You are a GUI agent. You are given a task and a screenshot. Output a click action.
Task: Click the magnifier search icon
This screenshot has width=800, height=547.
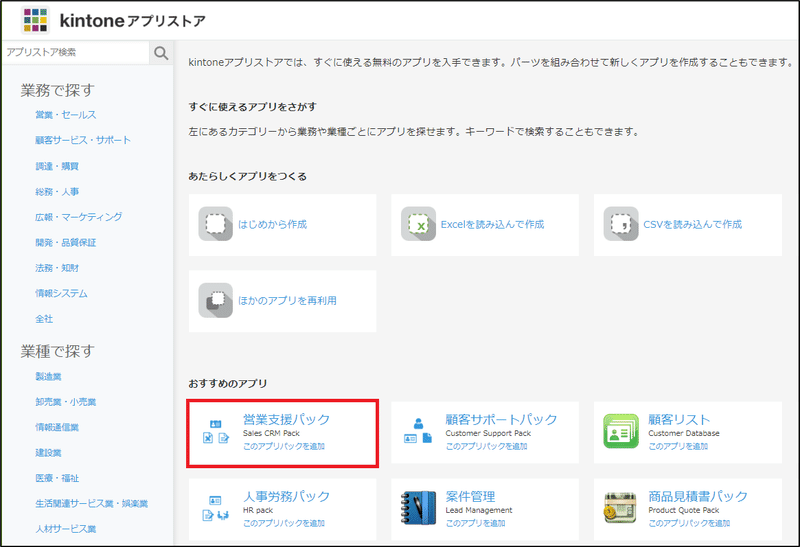pos(161,53)
